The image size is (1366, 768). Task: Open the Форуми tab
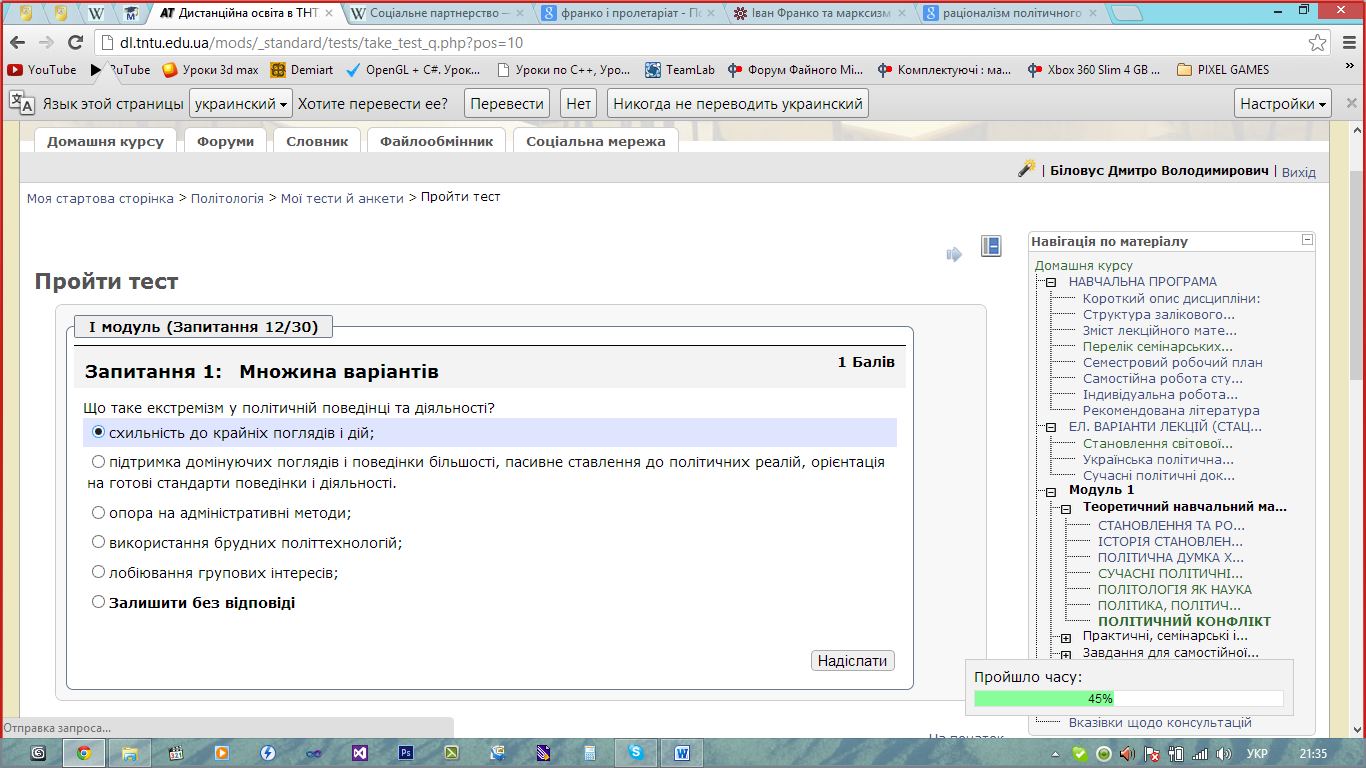pyautogui.click(x=225, y=141)
